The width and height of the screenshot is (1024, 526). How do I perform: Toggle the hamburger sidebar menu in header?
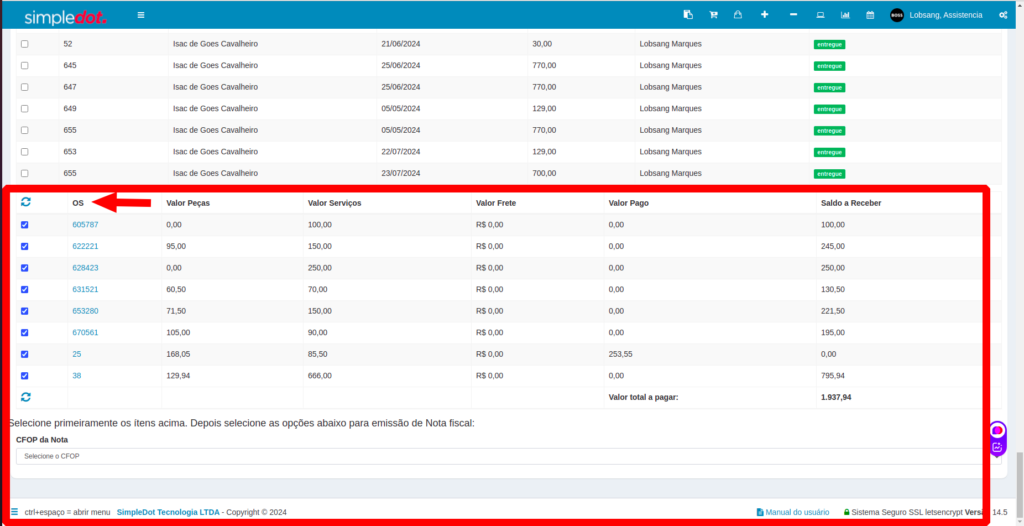point(141,15)
